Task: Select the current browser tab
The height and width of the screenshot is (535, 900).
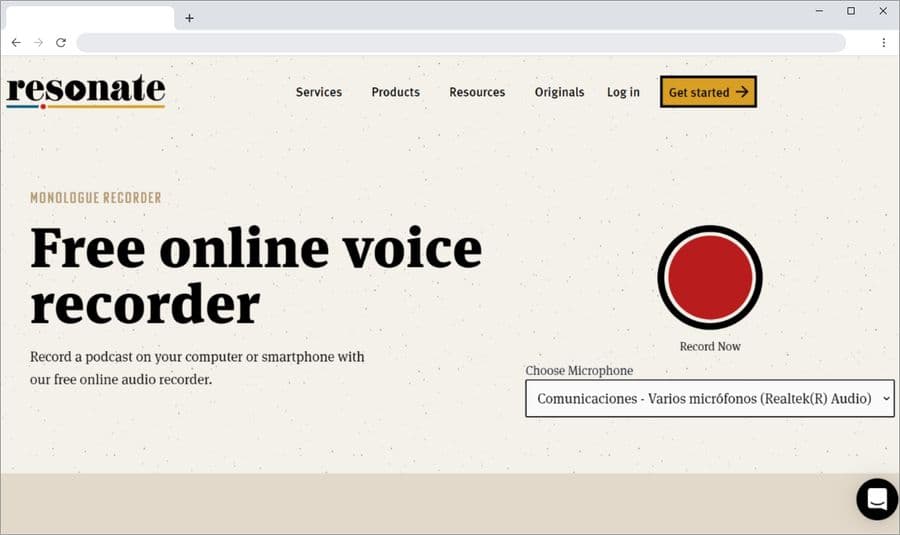Action: tap(90, 18)
